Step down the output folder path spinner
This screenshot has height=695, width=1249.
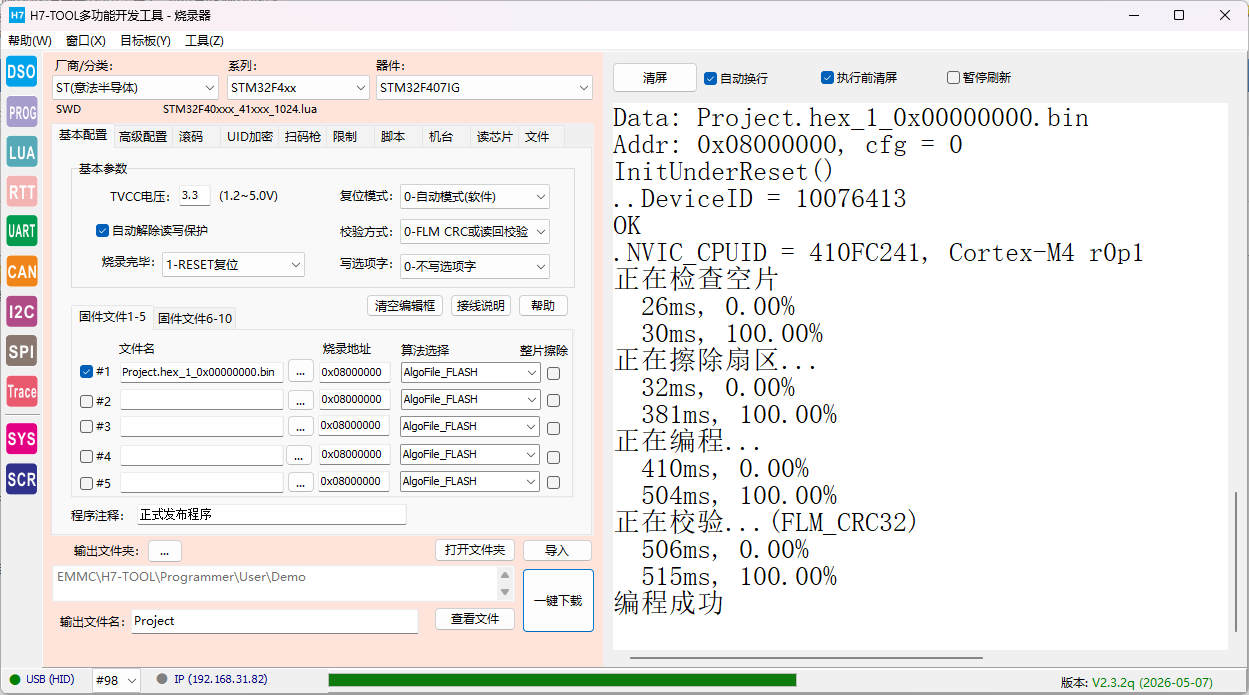click(505, 591)
